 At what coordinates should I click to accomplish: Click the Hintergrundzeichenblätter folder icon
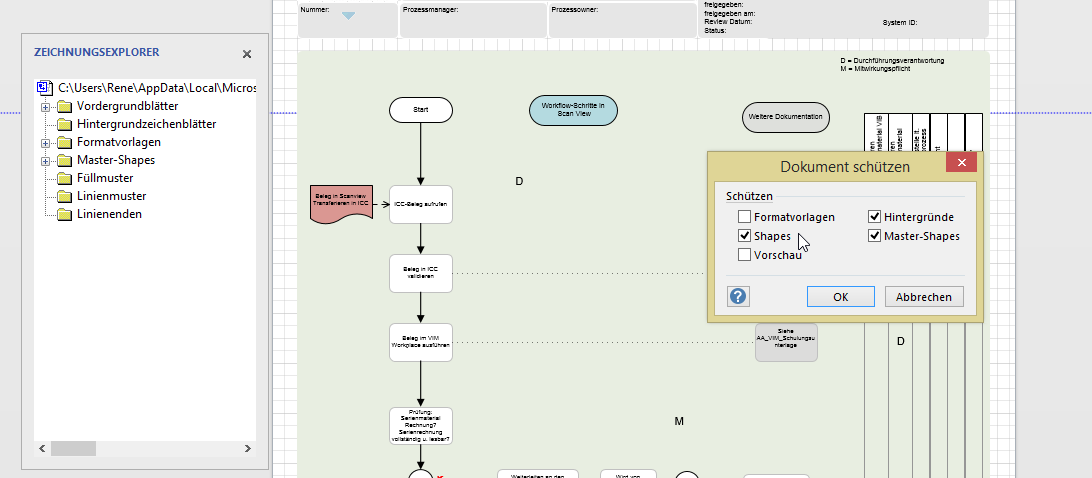(x=65, y=124)
